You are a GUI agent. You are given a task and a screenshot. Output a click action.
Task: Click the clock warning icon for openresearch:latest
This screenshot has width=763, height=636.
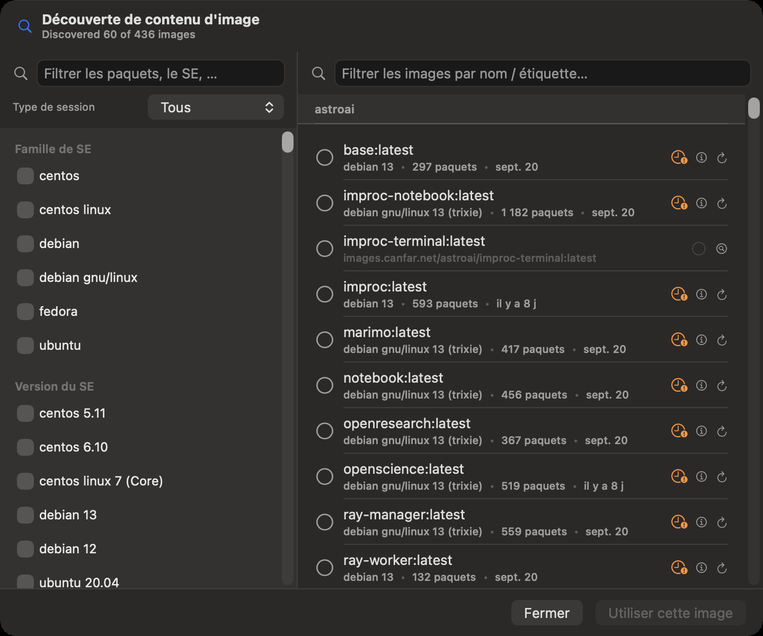click(x=679, y=431)
